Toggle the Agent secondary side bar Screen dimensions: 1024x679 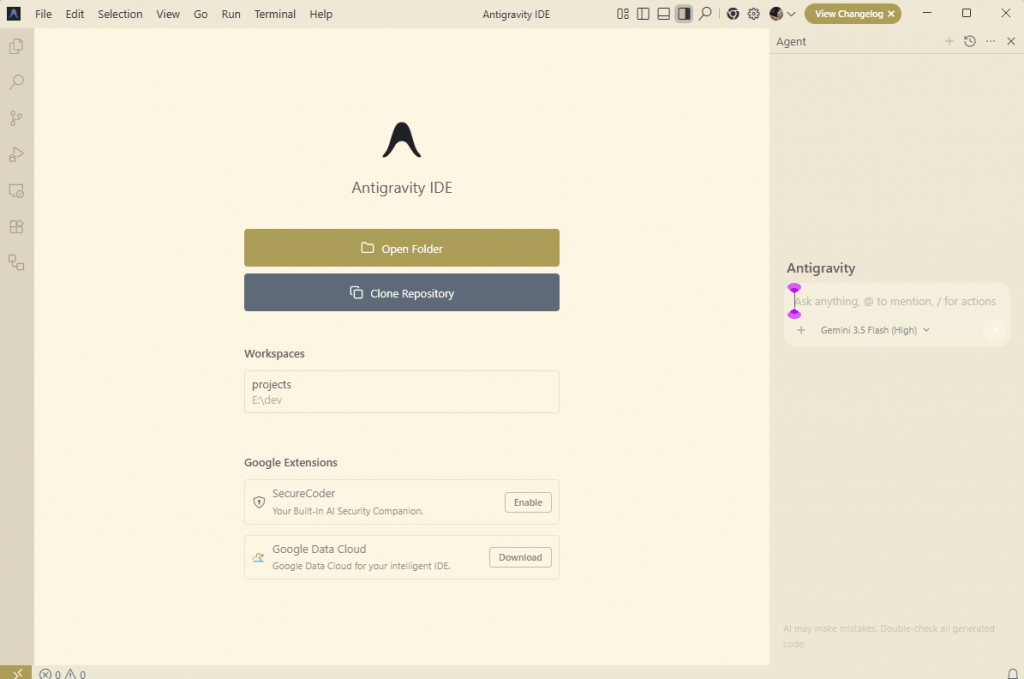[684, 14]
